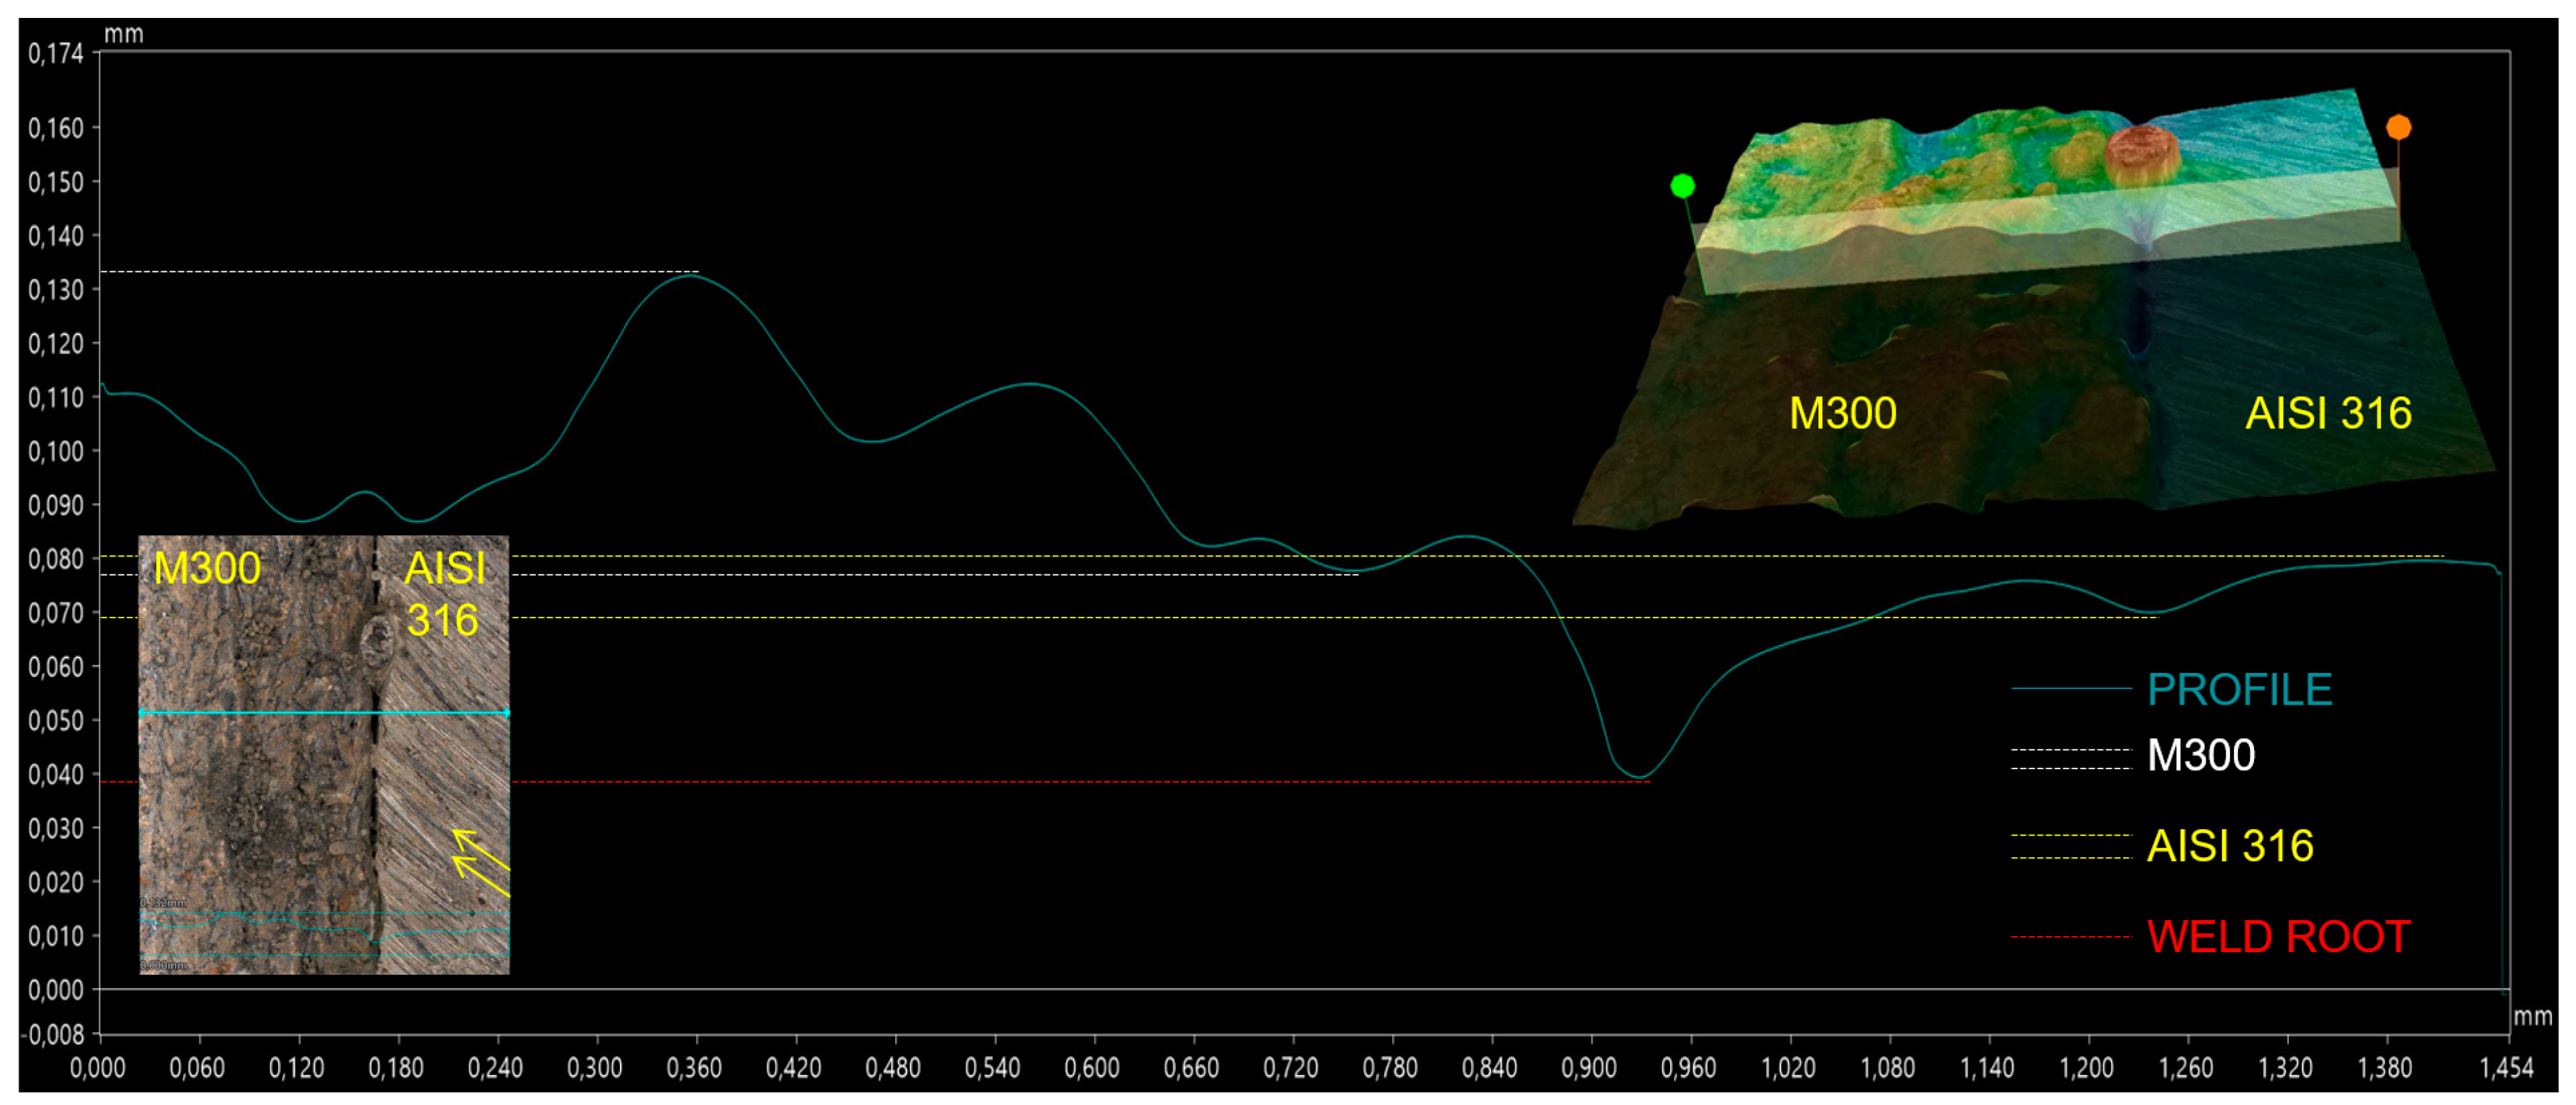Click cyan measurement line's right endpoint in inset

coord(507,712)
